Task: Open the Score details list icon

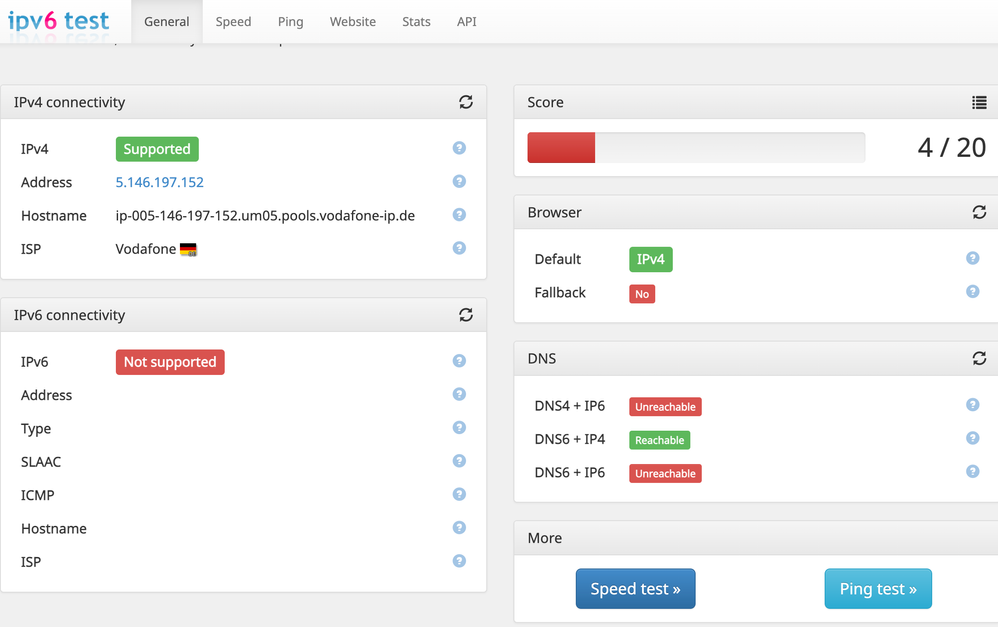Action: tap(979, 102)
